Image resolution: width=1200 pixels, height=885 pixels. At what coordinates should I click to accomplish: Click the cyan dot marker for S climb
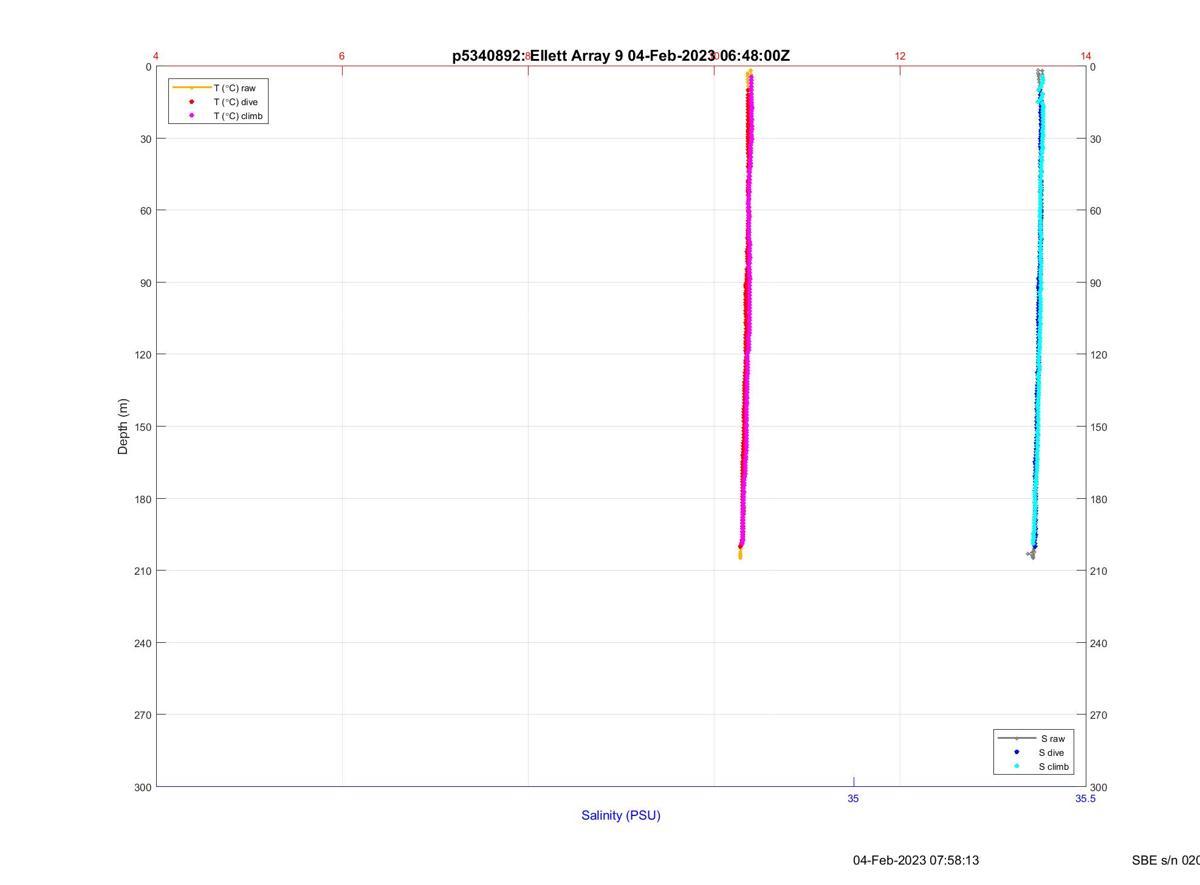pos(1016,766)
